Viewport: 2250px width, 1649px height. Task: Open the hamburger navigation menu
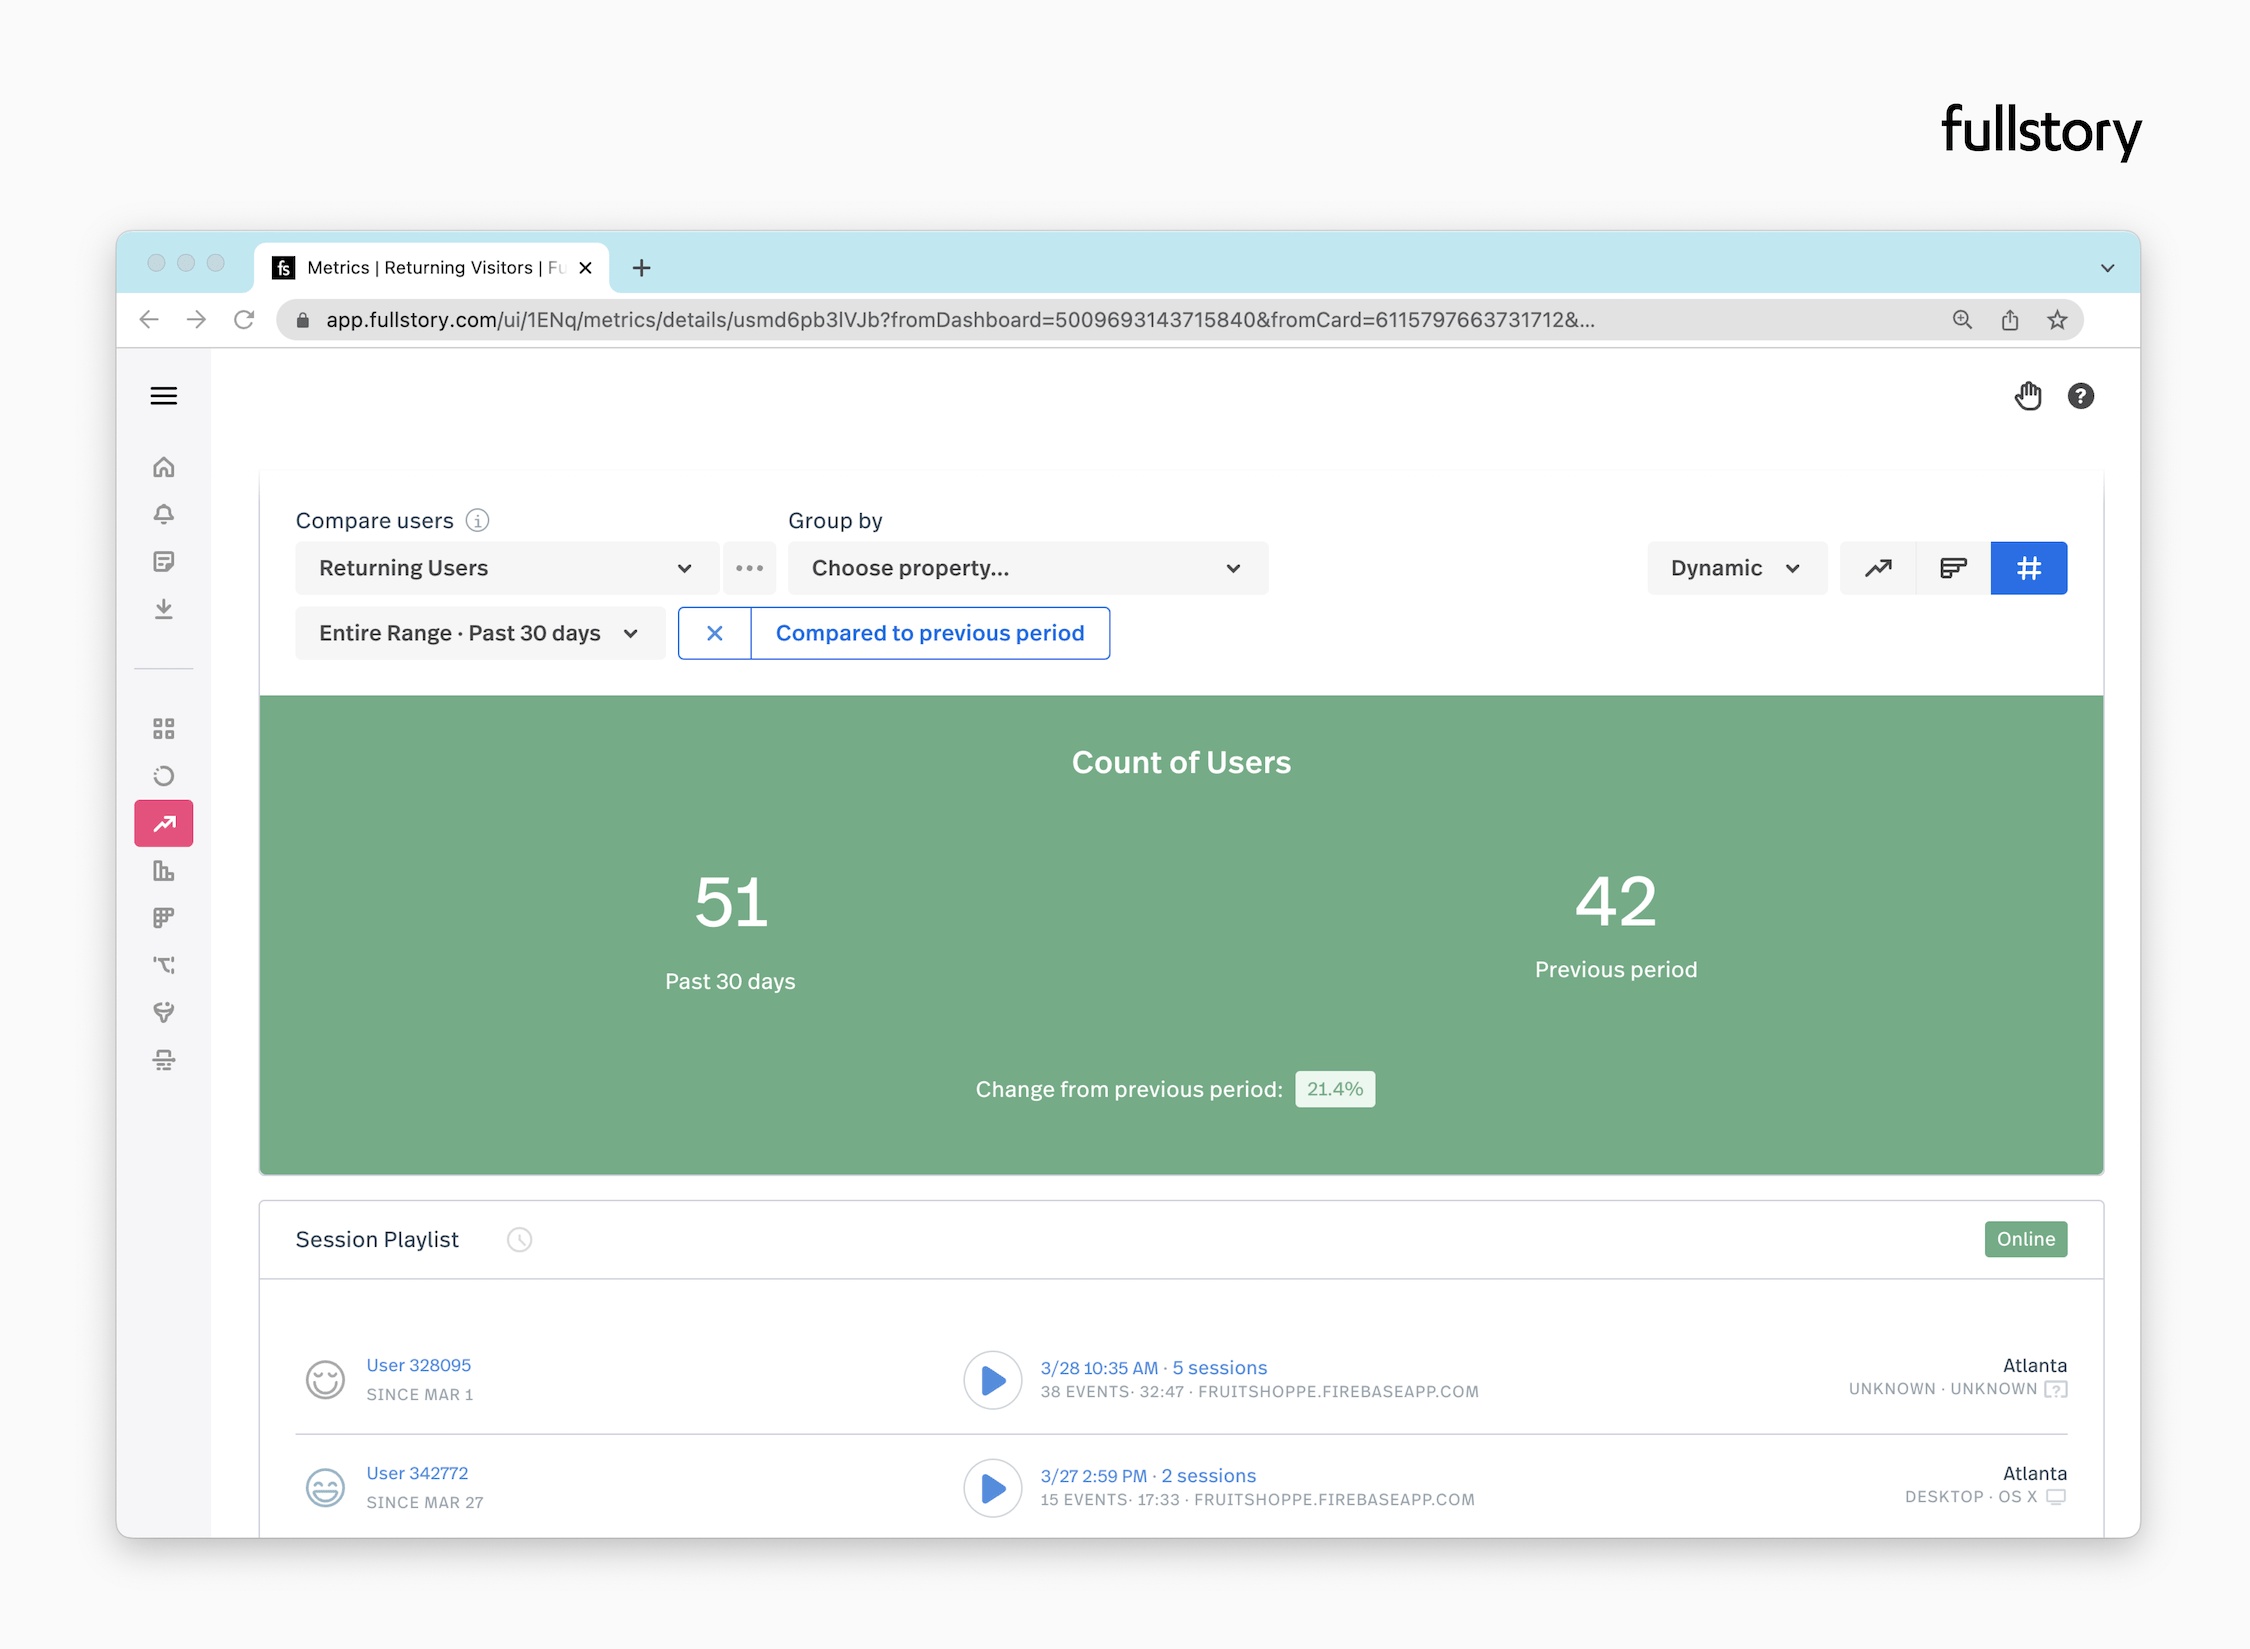(x=164, y=396)
